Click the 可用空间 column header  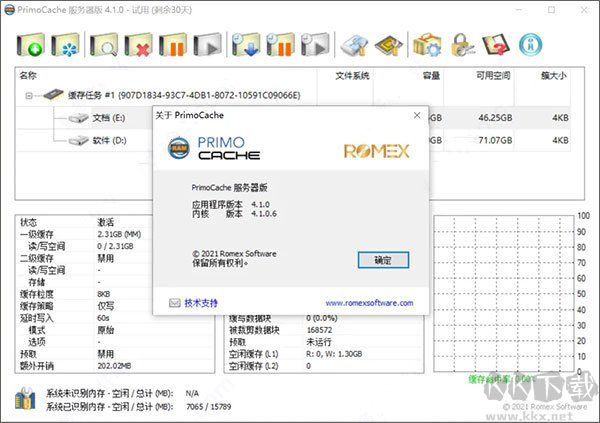point(493,76)
